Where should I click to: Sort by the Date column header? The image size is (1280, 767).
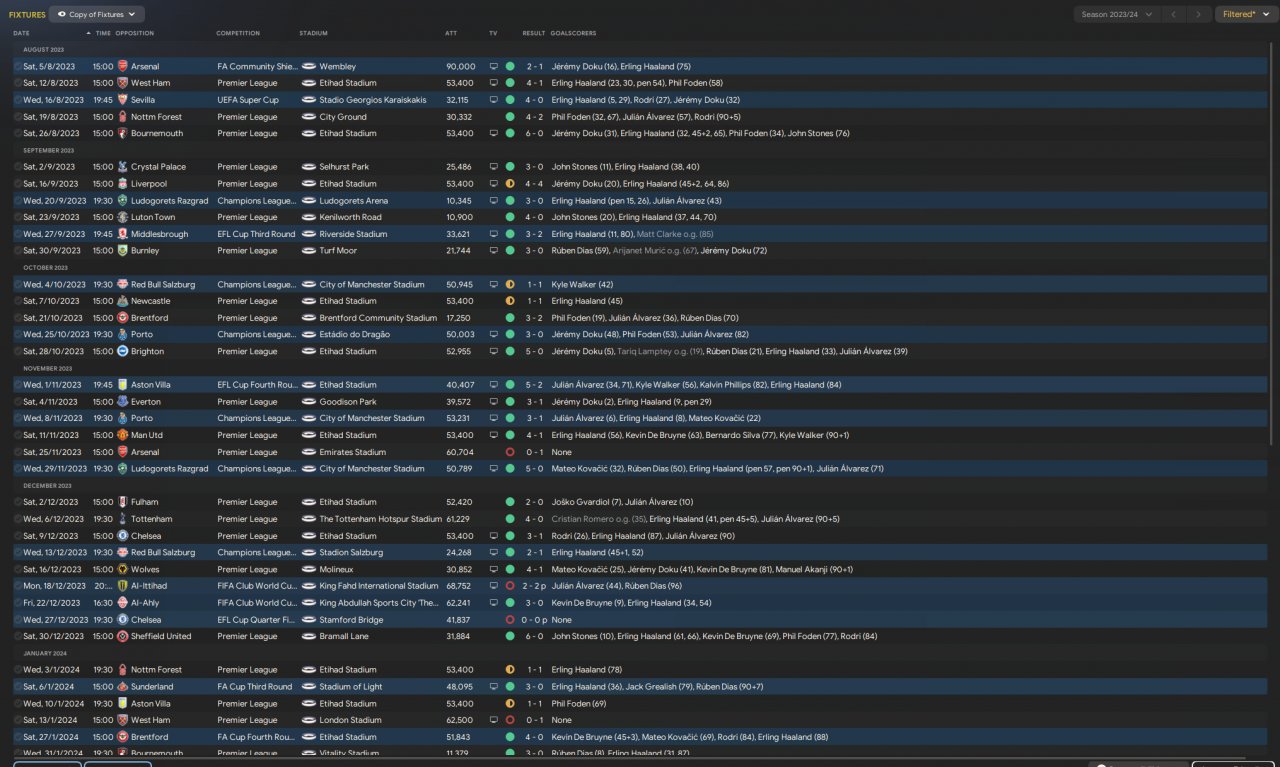[22, 33]
